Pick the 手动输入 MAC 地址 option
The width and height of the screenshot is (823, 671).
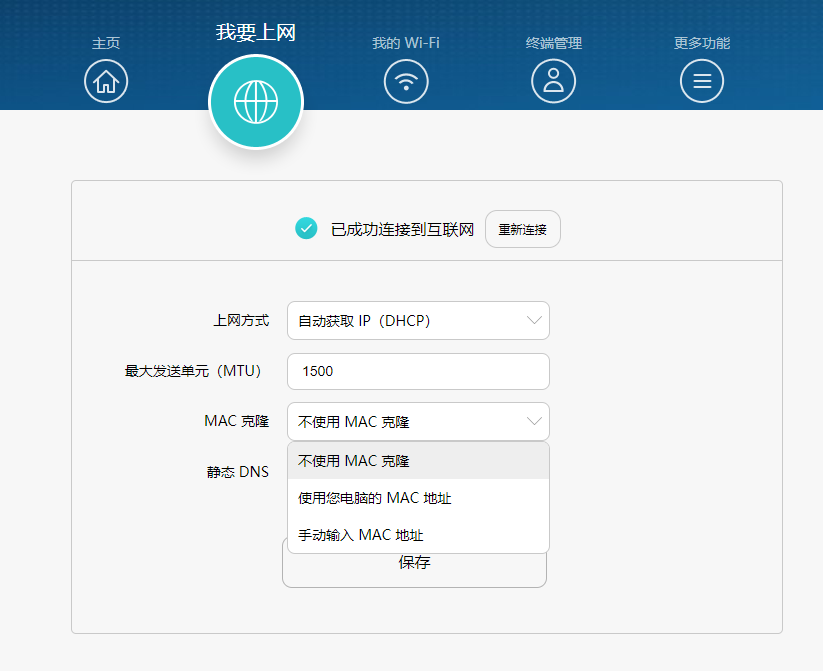click(418, 535)
